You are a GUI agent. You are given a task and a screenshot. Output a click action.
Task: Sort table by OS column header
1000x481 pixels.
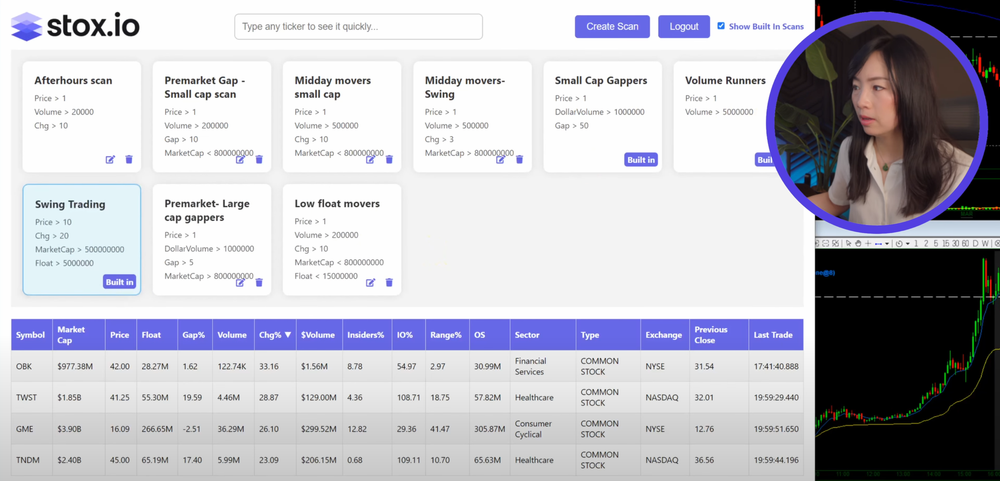(490, 335)
